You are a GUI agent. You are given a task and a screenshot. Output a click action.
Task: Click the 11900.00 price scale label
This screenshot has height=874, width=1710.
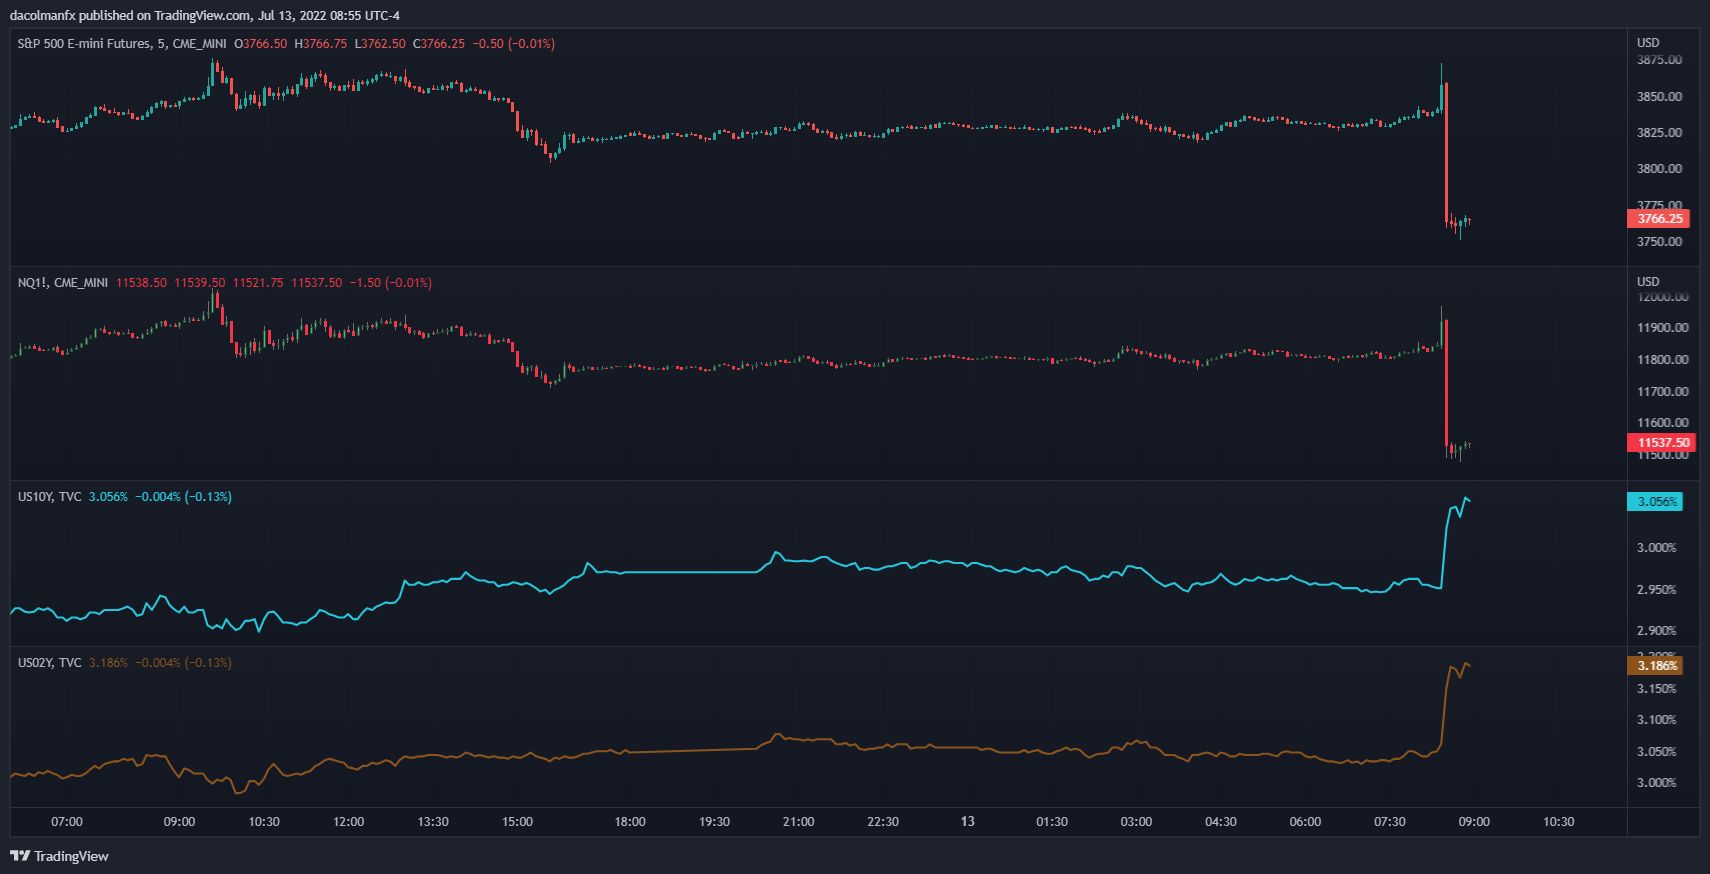click(x=1662, y=328)
